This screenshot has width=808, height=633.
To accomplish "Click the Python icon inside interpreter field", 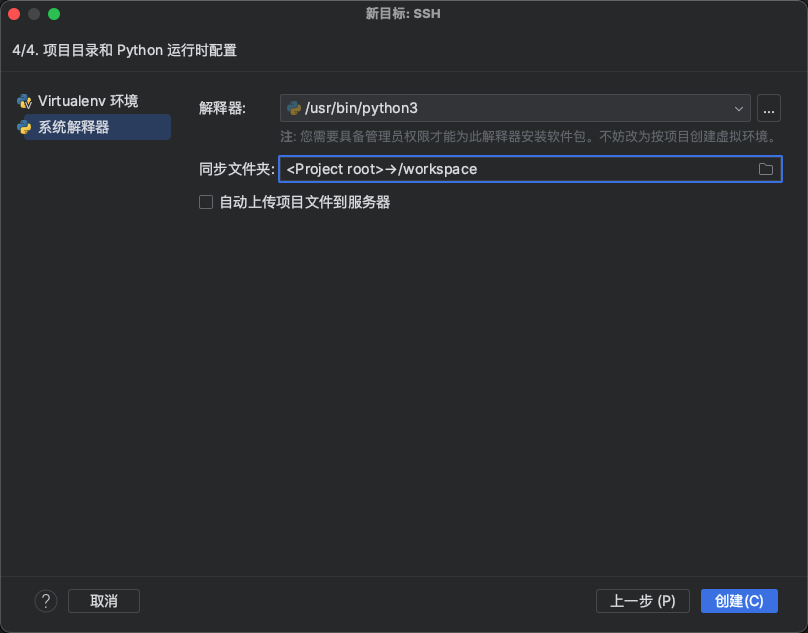I will 294,108.
